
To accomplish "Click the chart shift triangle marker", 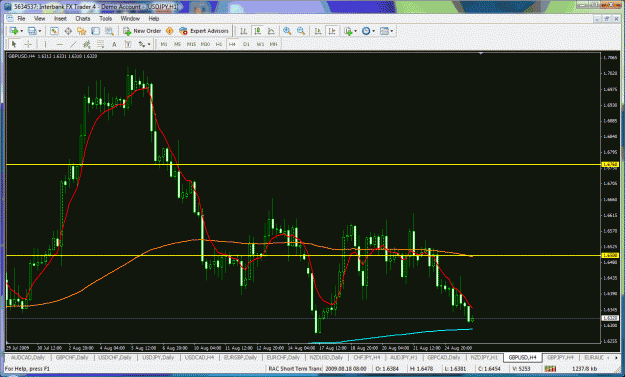I will [x=481, y=53].
